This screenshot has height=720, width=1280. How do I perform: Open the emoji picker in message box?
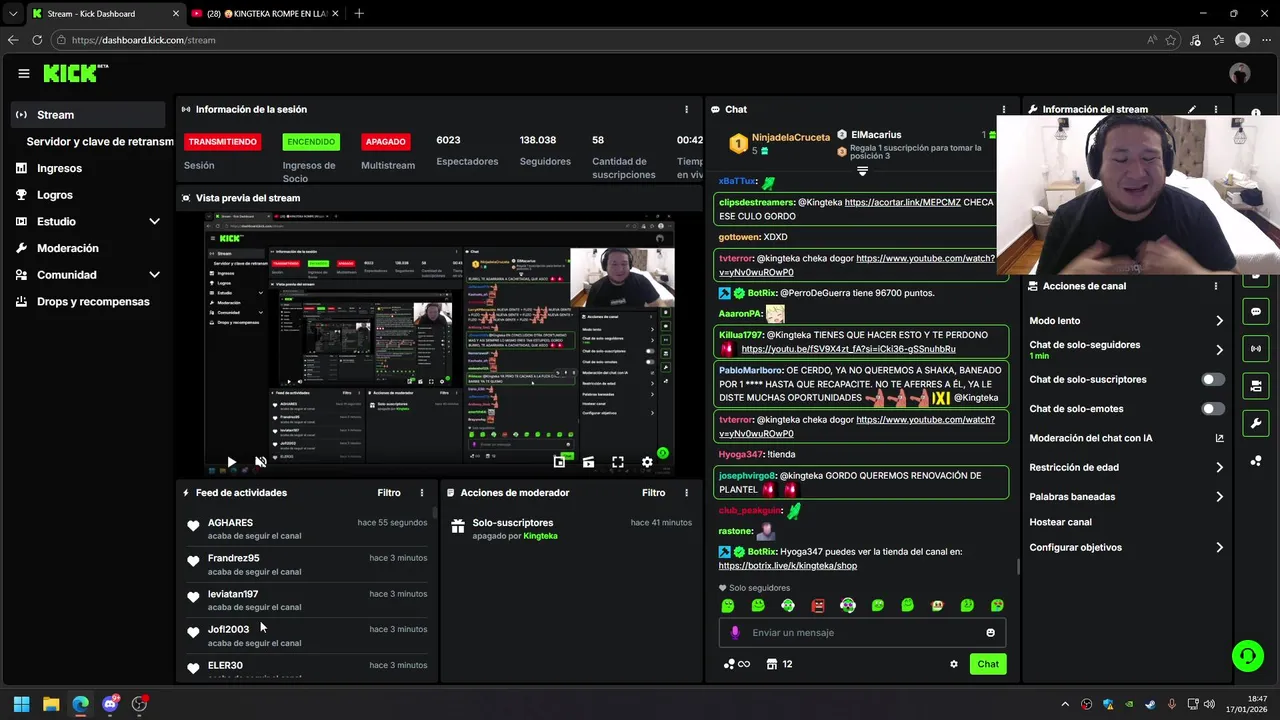click(x=991, y=632)
